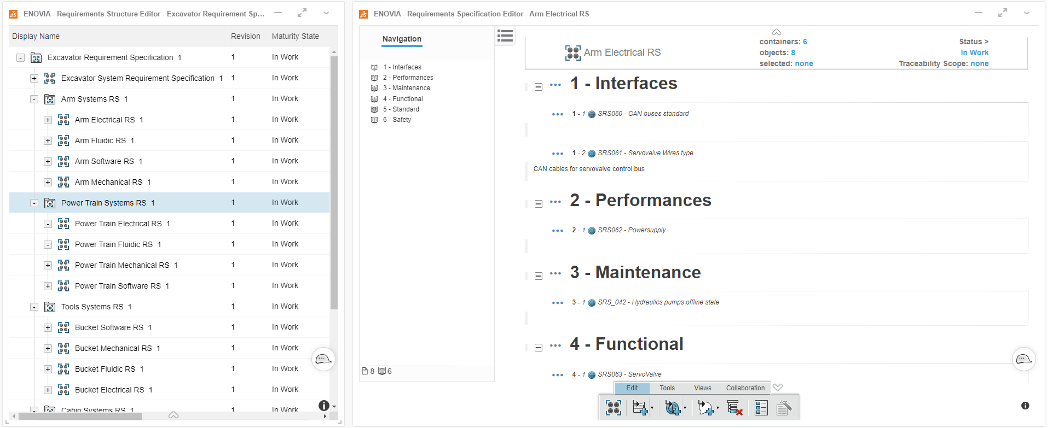
Task: Collapse the Power Train Systems RS node
Action: [x=34, y=203]
